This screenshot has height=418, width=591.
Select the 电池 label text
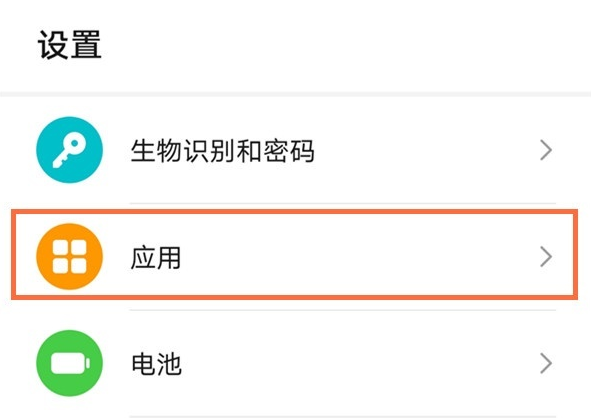156,364
